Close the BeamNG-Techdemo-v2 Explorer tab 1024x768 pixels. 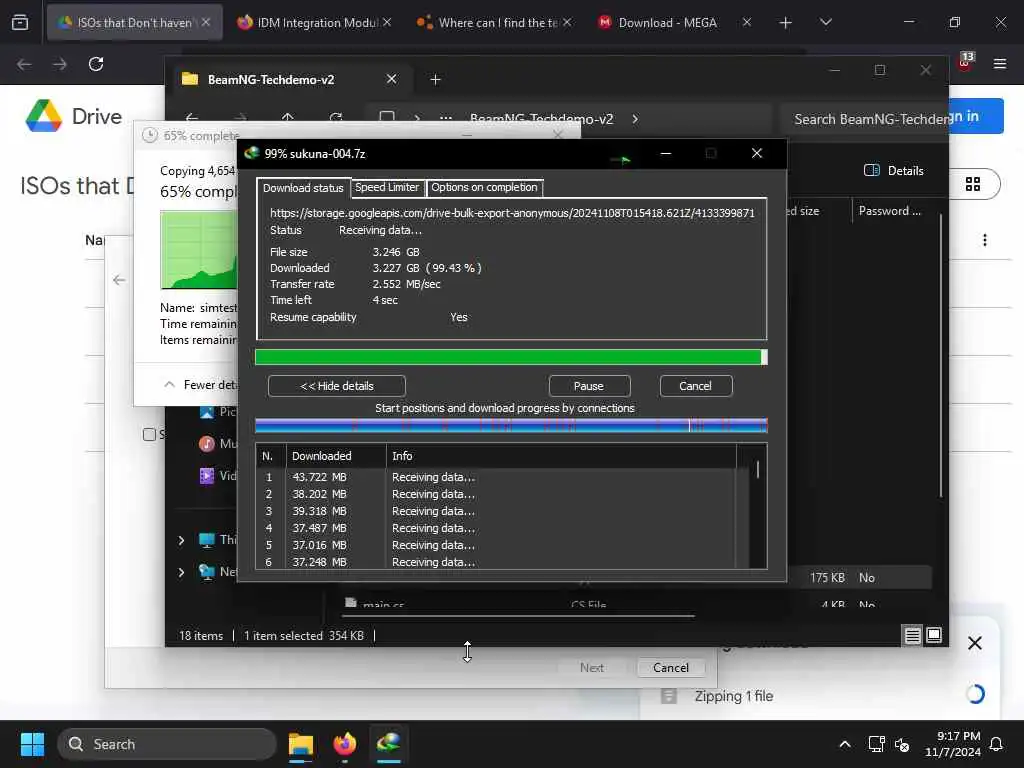(391, 79)
